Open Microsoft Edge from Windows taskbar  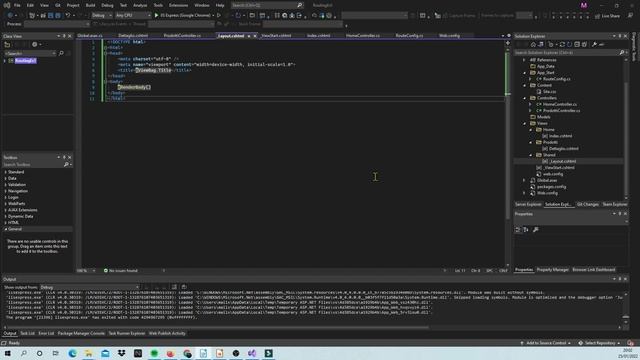coord(73,353)
